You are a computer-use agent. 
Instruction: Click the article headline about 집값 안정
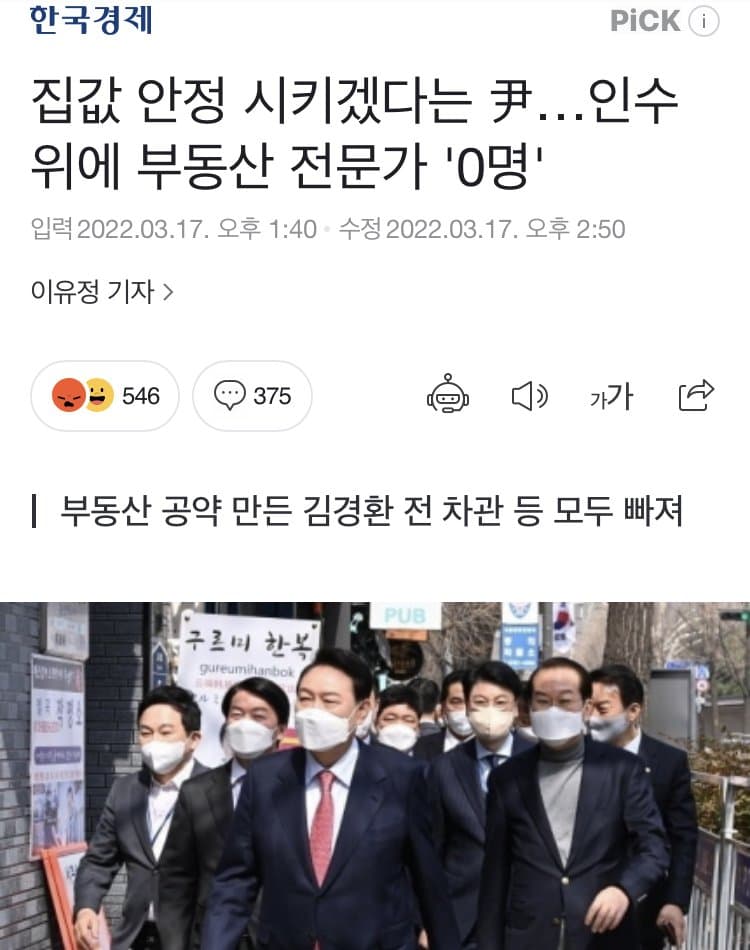[354, 133]
